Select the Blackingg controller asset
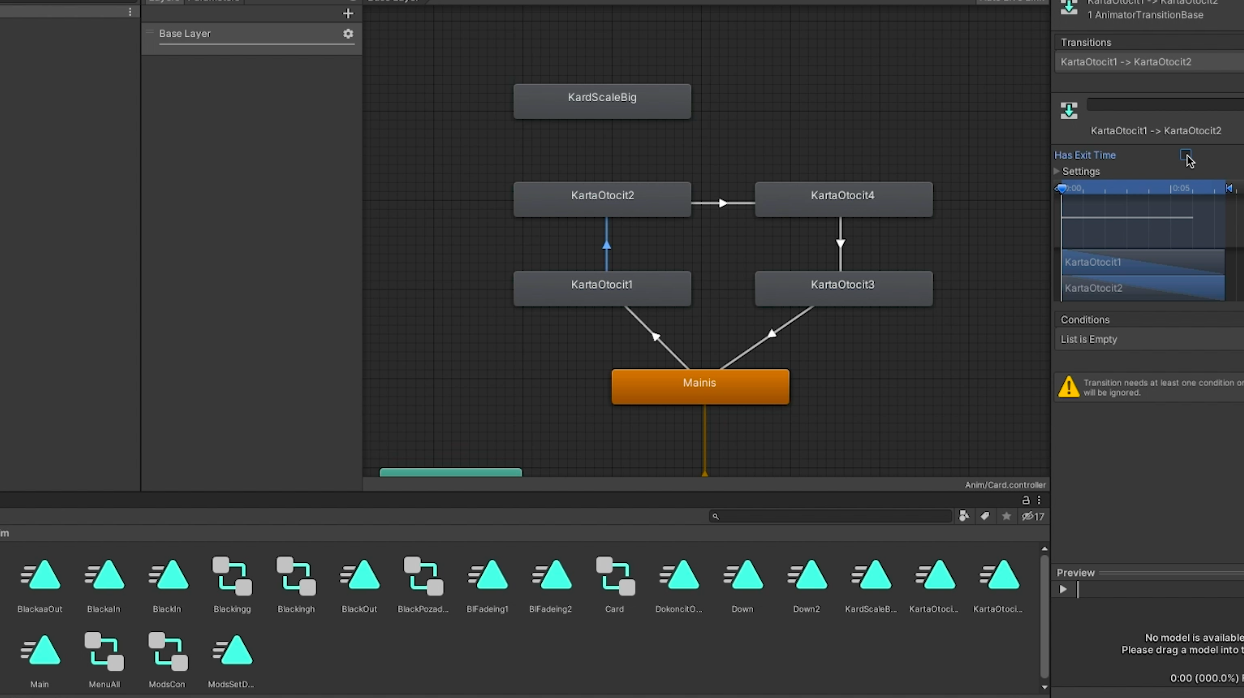The image size is (1244, 698). [x=232, y=577]
